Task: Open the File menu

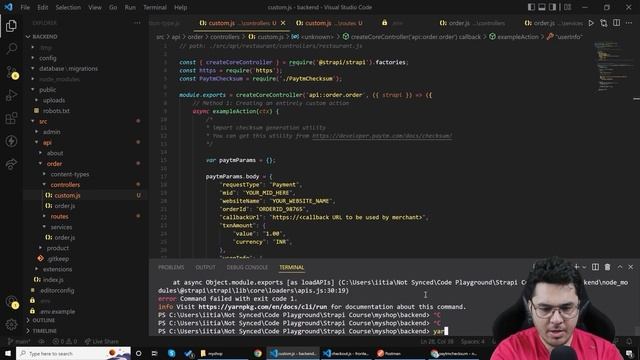Action: click(25, 7)
